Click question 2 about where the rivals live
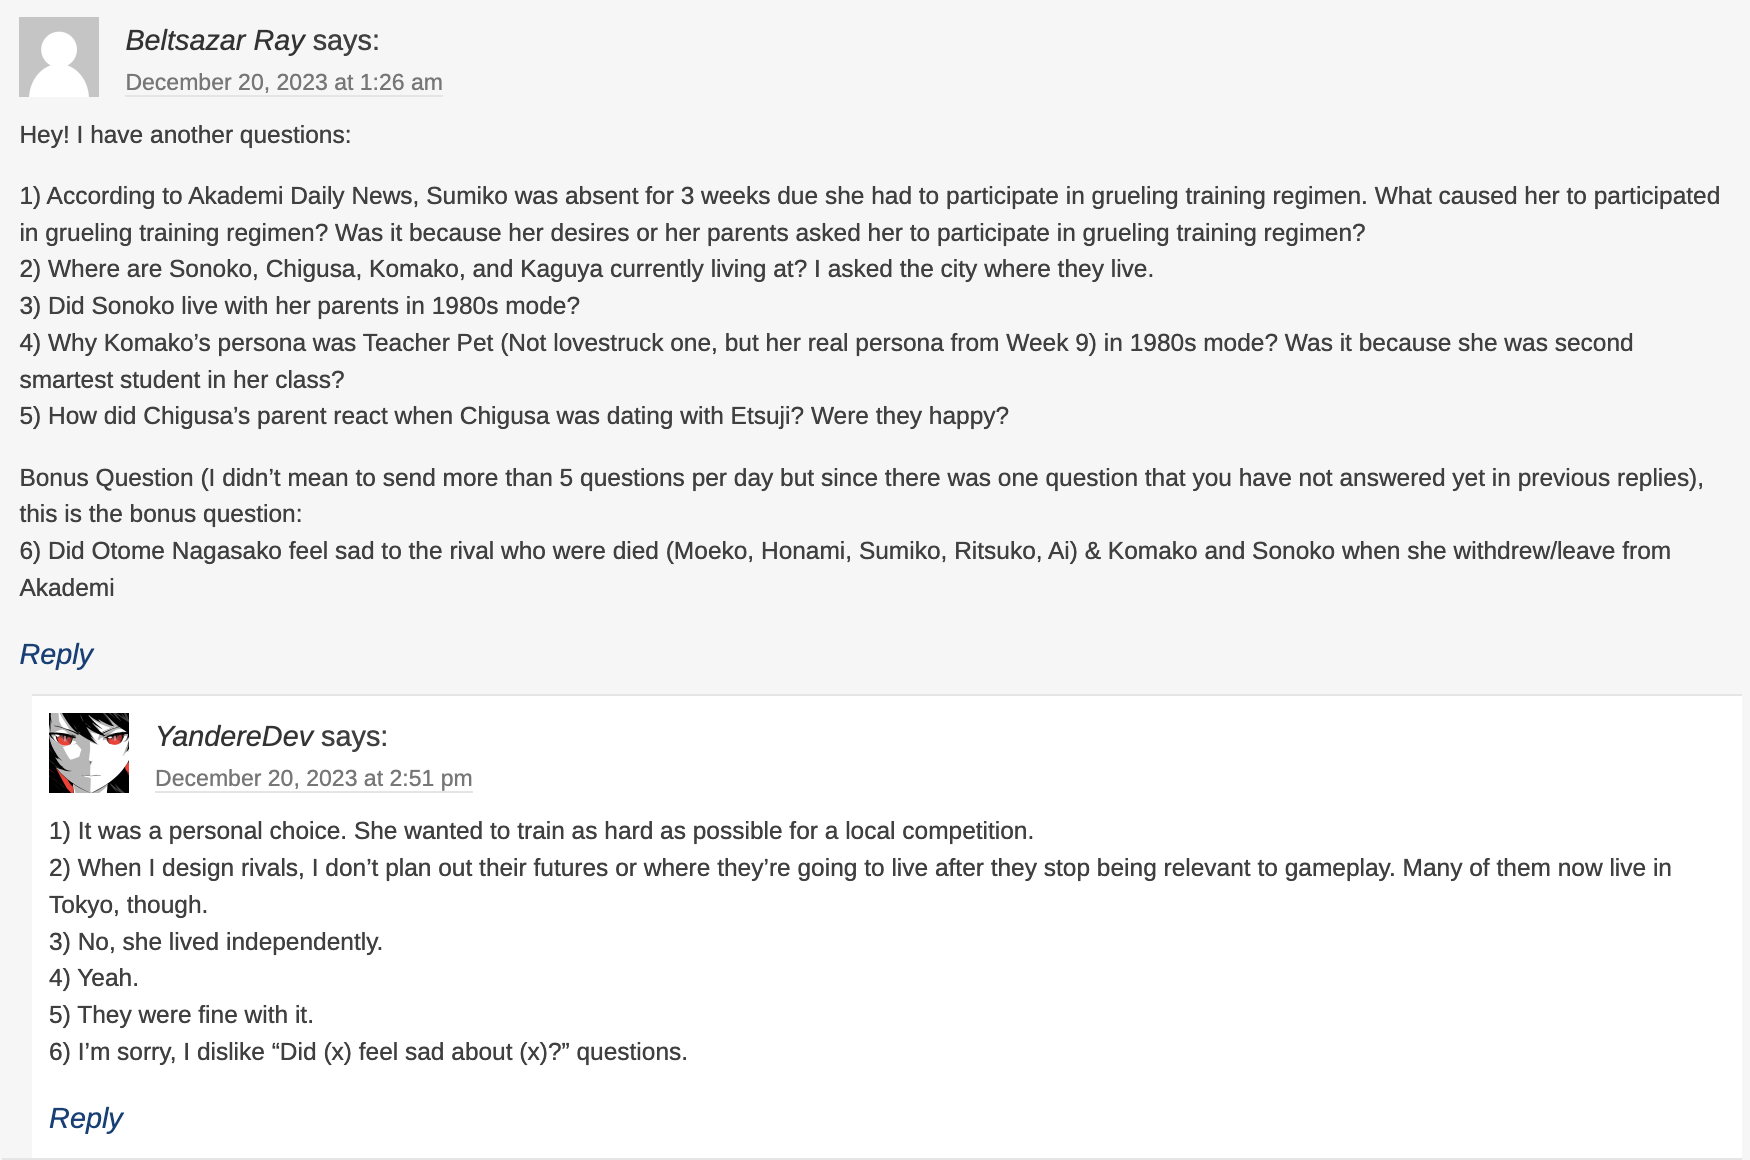 586,269
